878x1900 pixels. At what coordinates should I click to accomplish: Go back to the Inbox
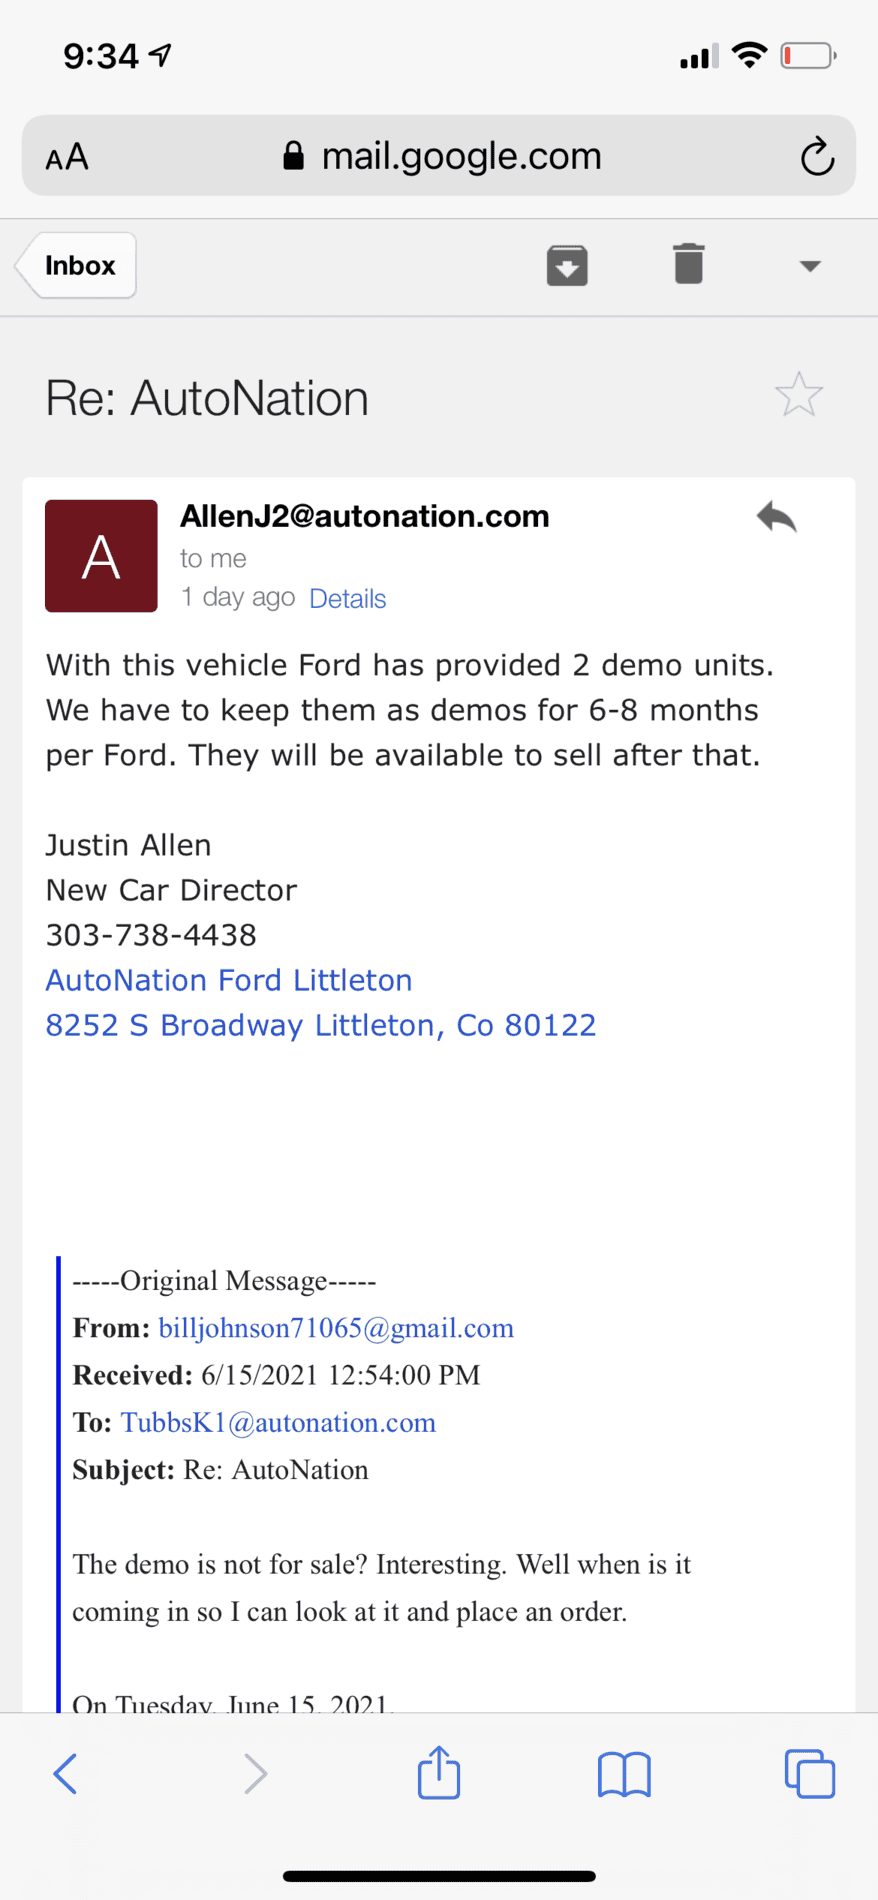76,266
